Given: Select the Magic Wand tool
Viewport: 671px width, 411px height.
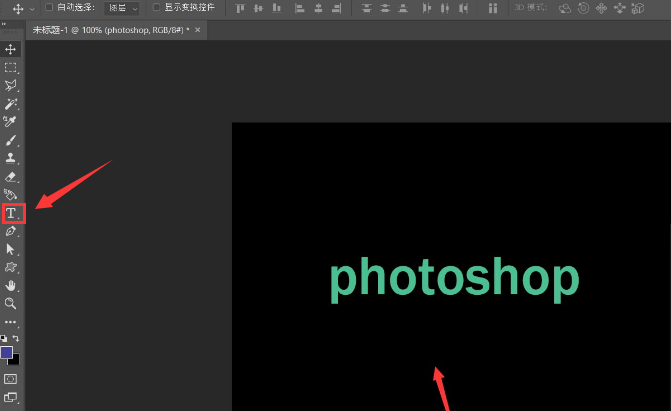Looking at the screenshot, I should [10, 104].
